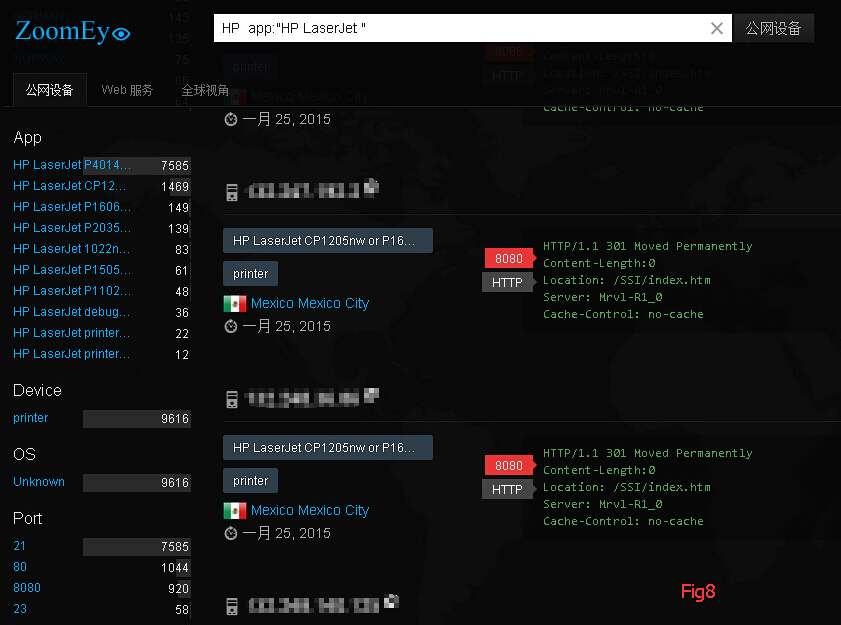Click the device icon beside the first blurred IP
841x625 pixels.
click(x=232, y=192)
